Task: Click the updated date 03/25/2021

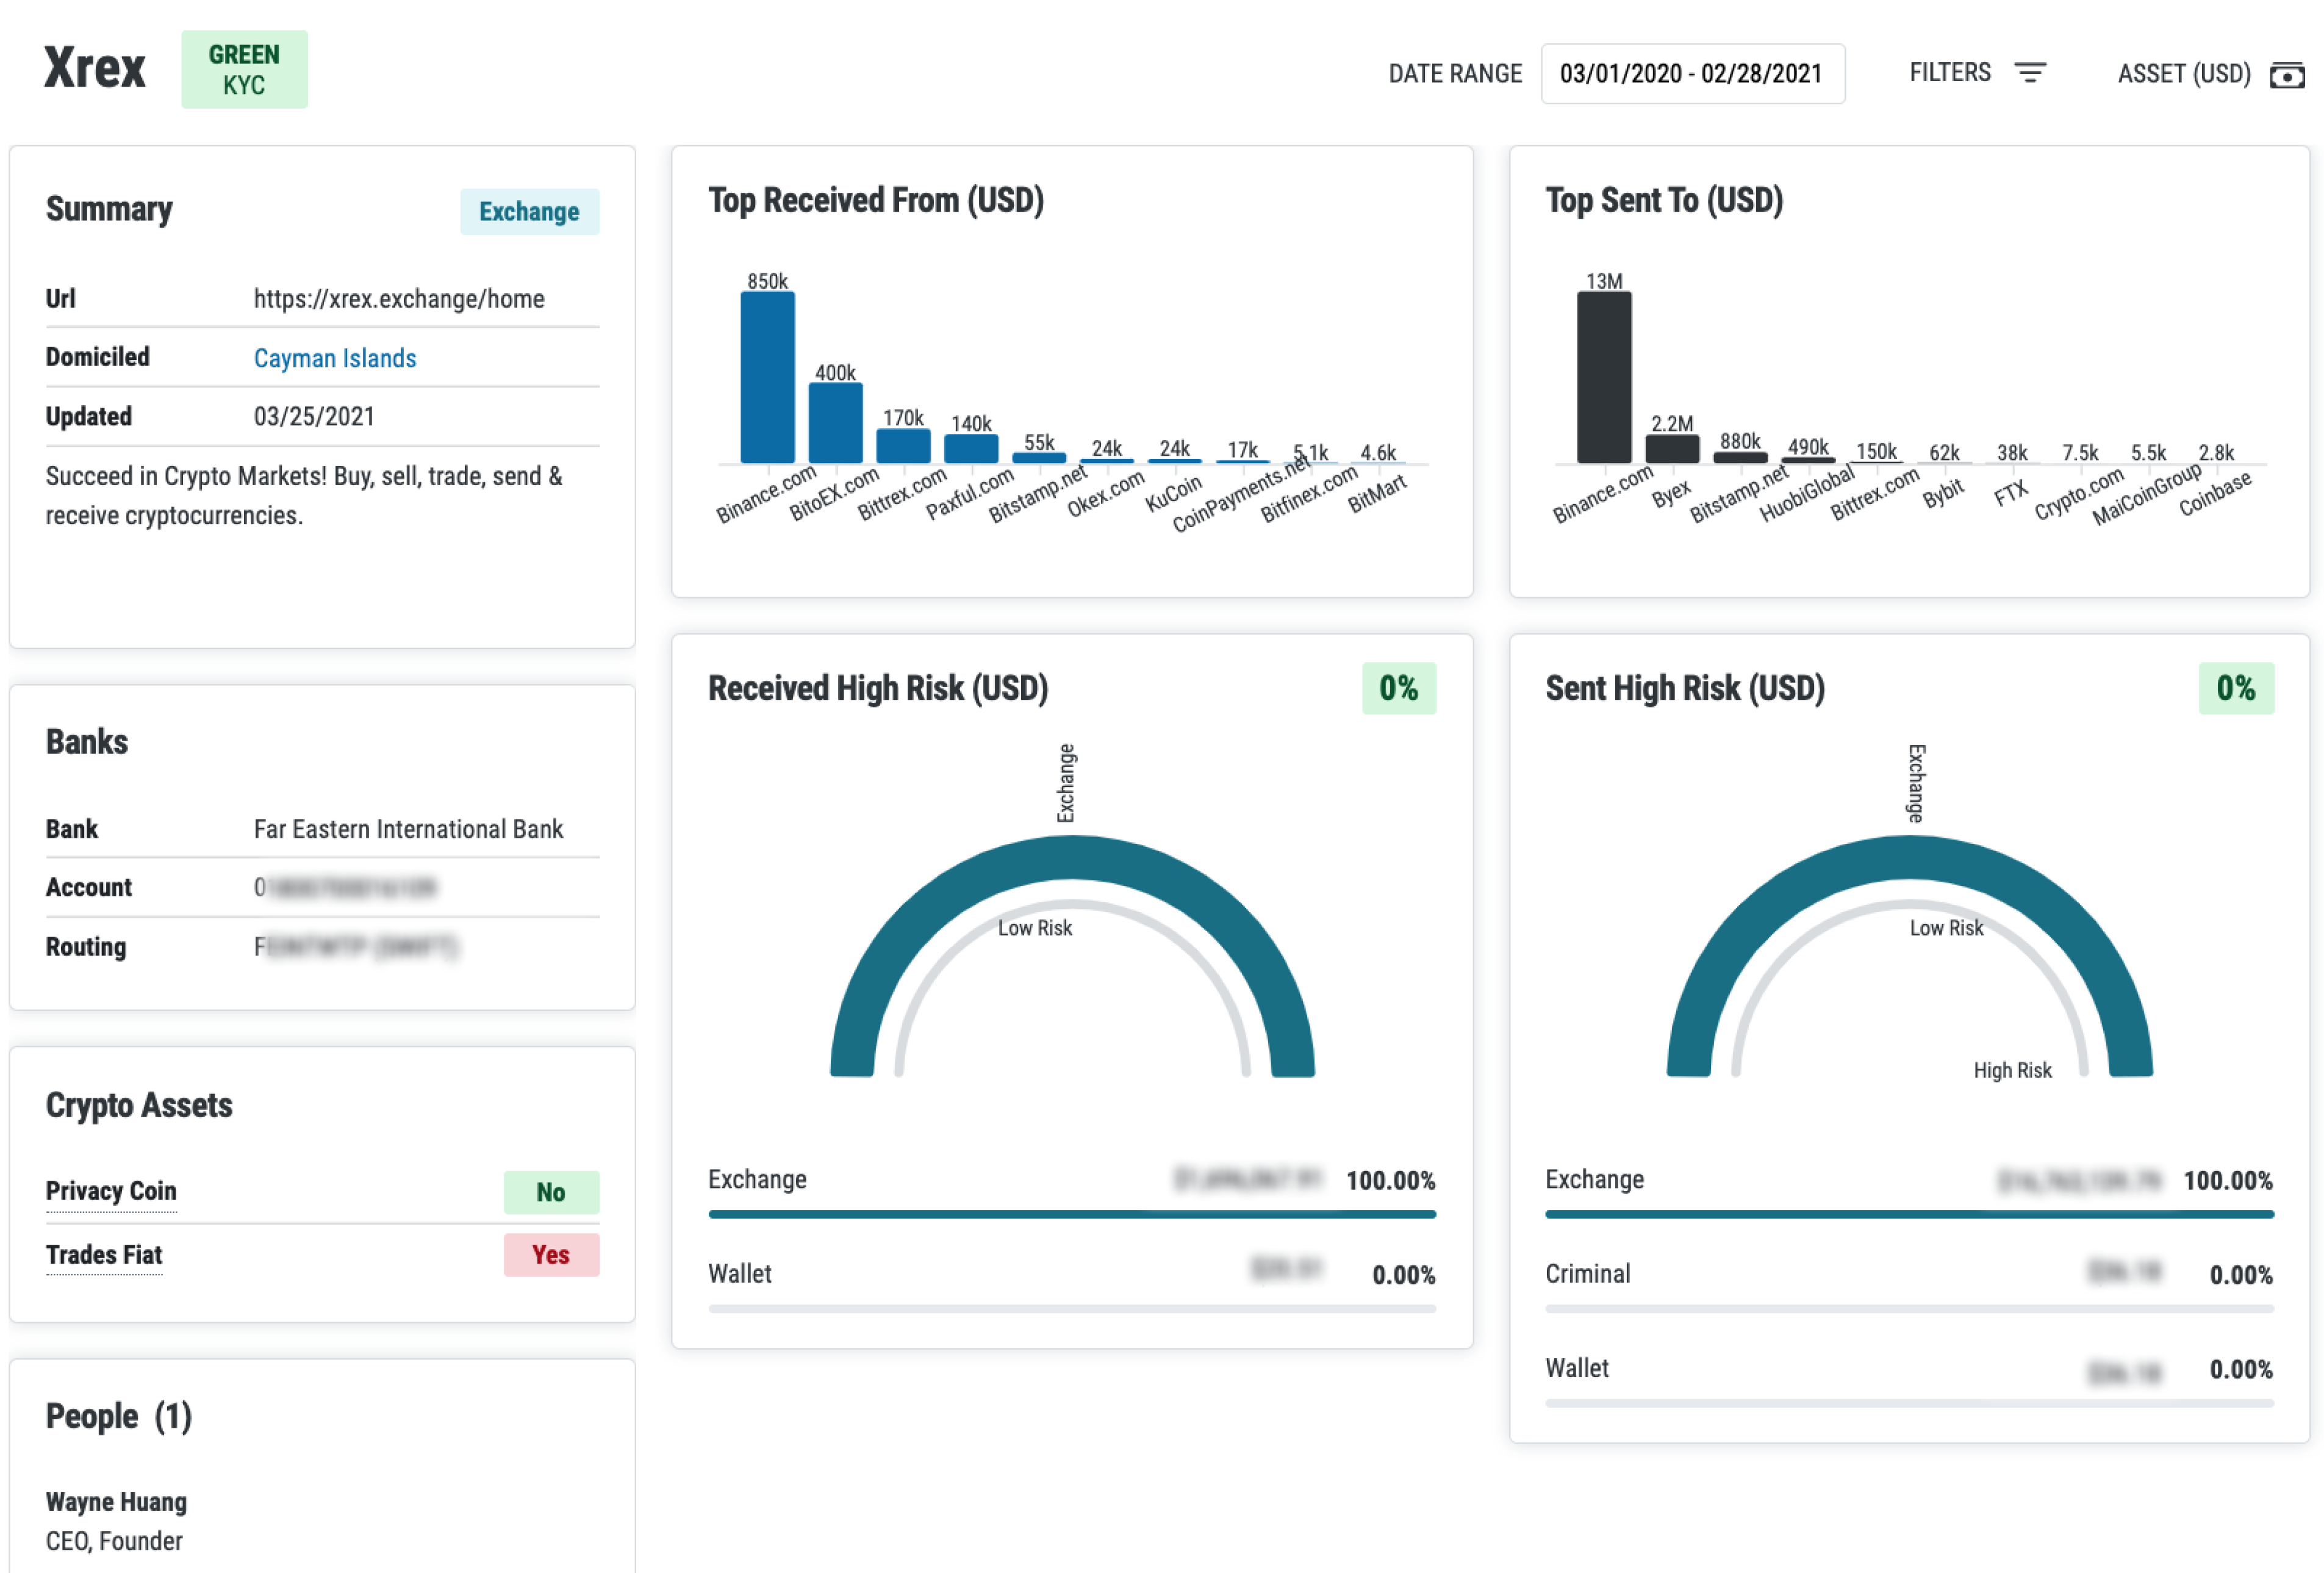Action: pyautogui.click(x=314, y=416)
